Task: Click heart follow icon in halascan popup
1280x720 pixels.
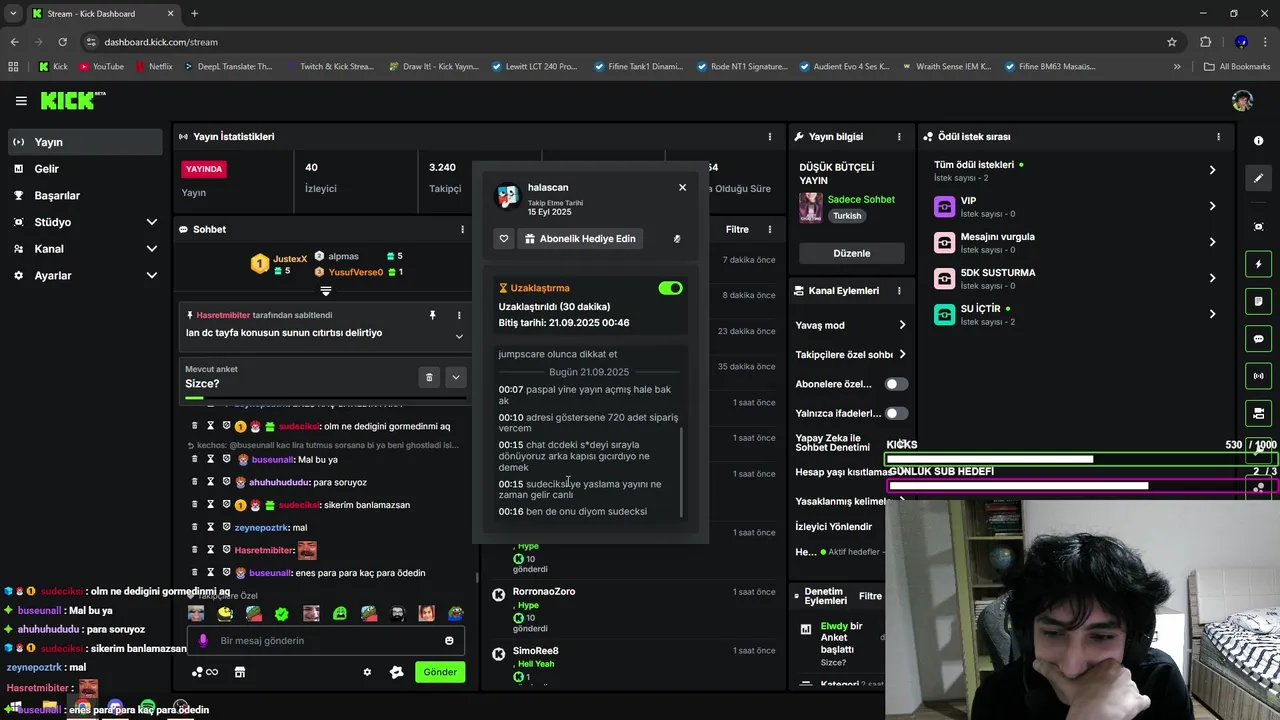Action: [x=504, y=239]
